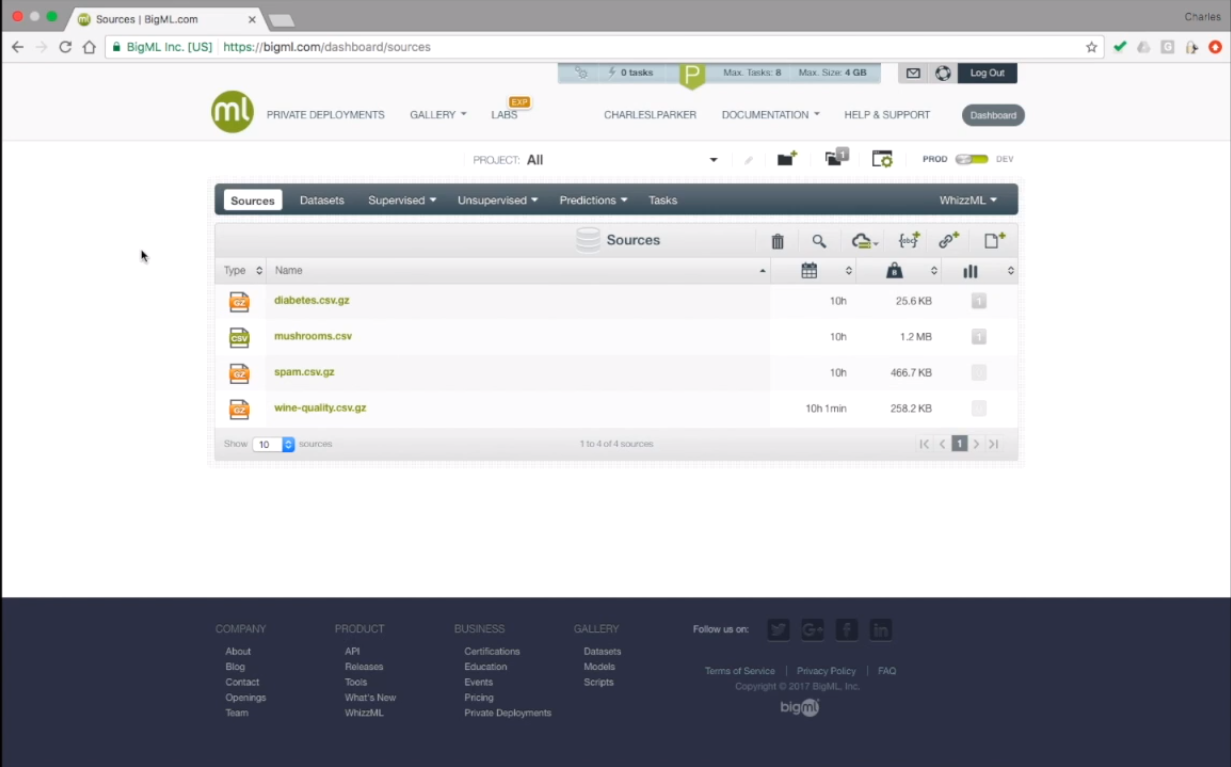Upload a new file source icon
Screen dimensions: 1231x767
993,240
